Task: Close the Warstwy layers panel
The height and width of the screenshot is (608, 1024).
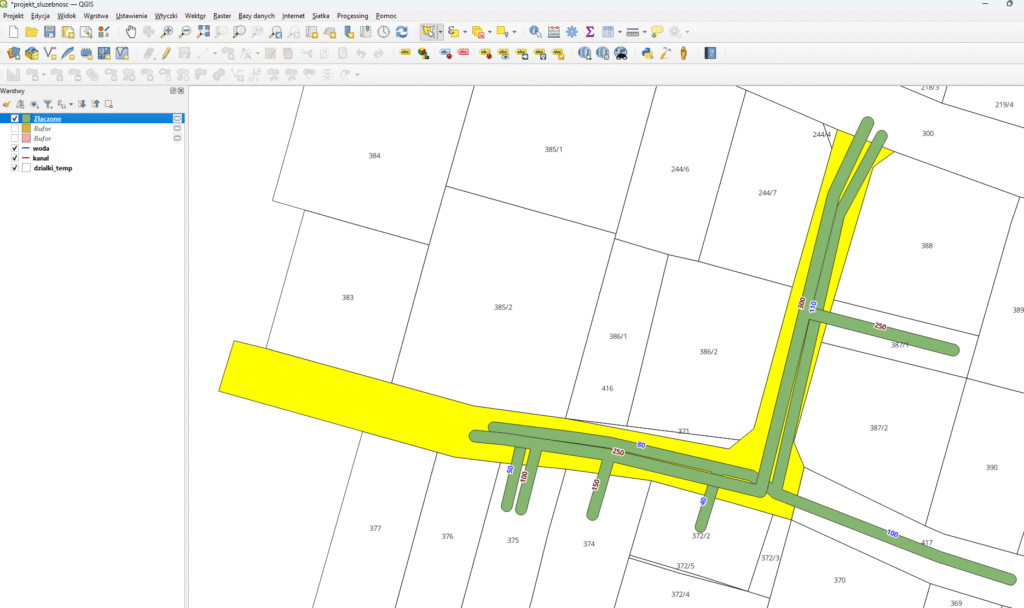Action: click(181, 90)
